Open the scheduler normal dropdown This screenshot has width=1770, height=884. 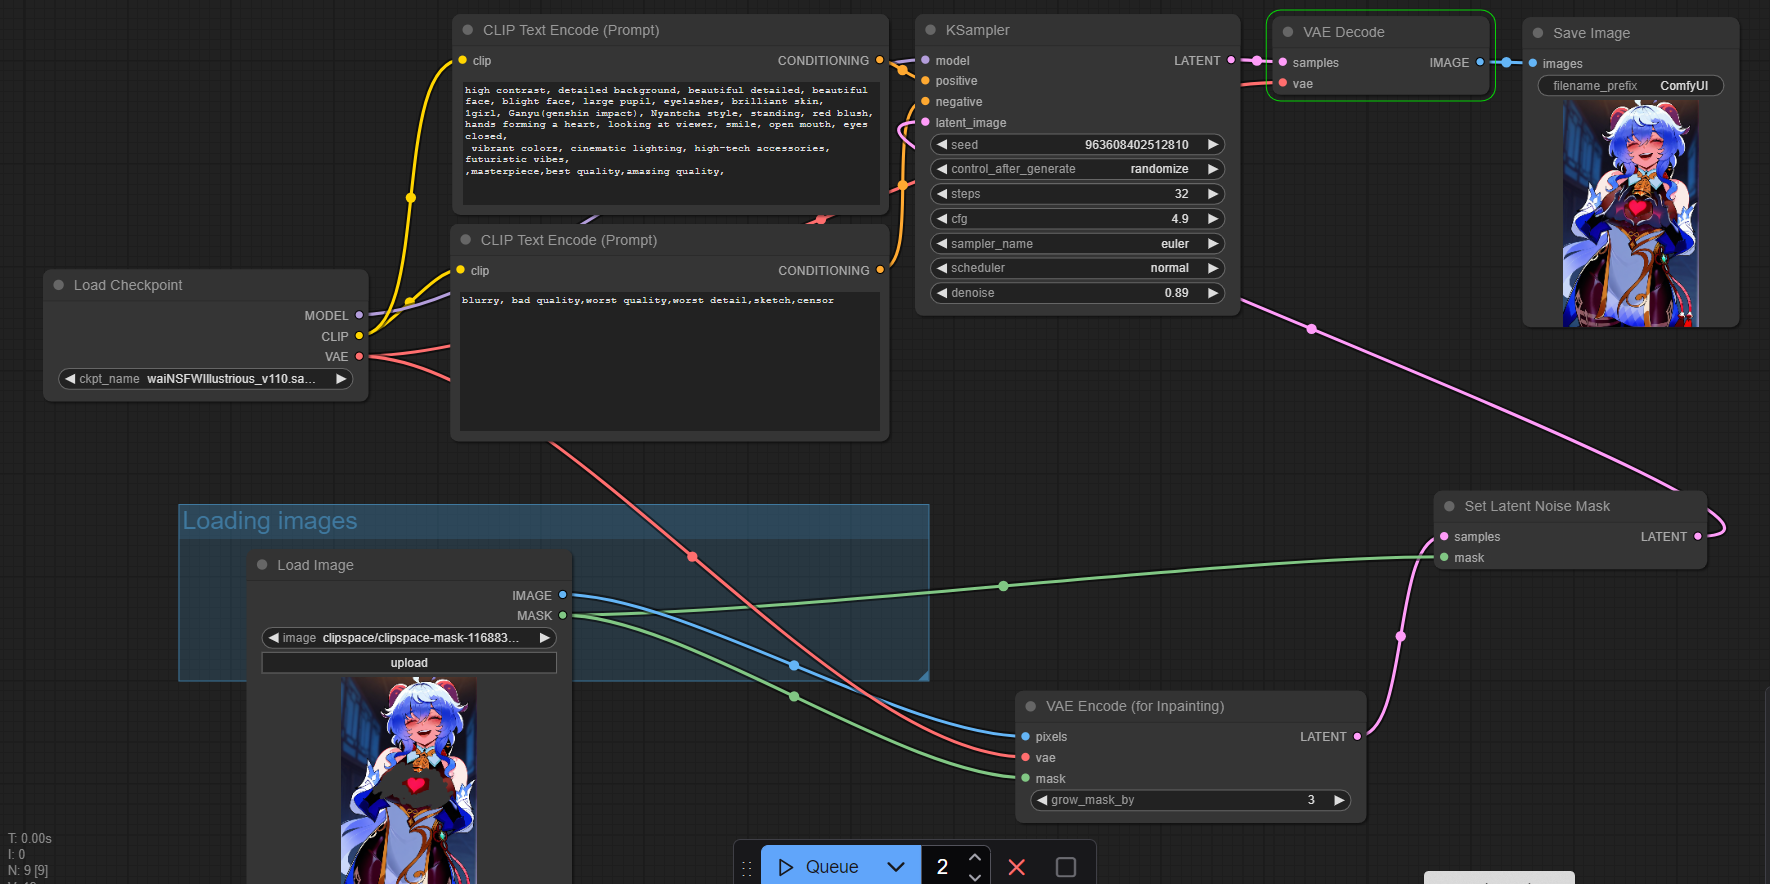[x=1077, y=268]
